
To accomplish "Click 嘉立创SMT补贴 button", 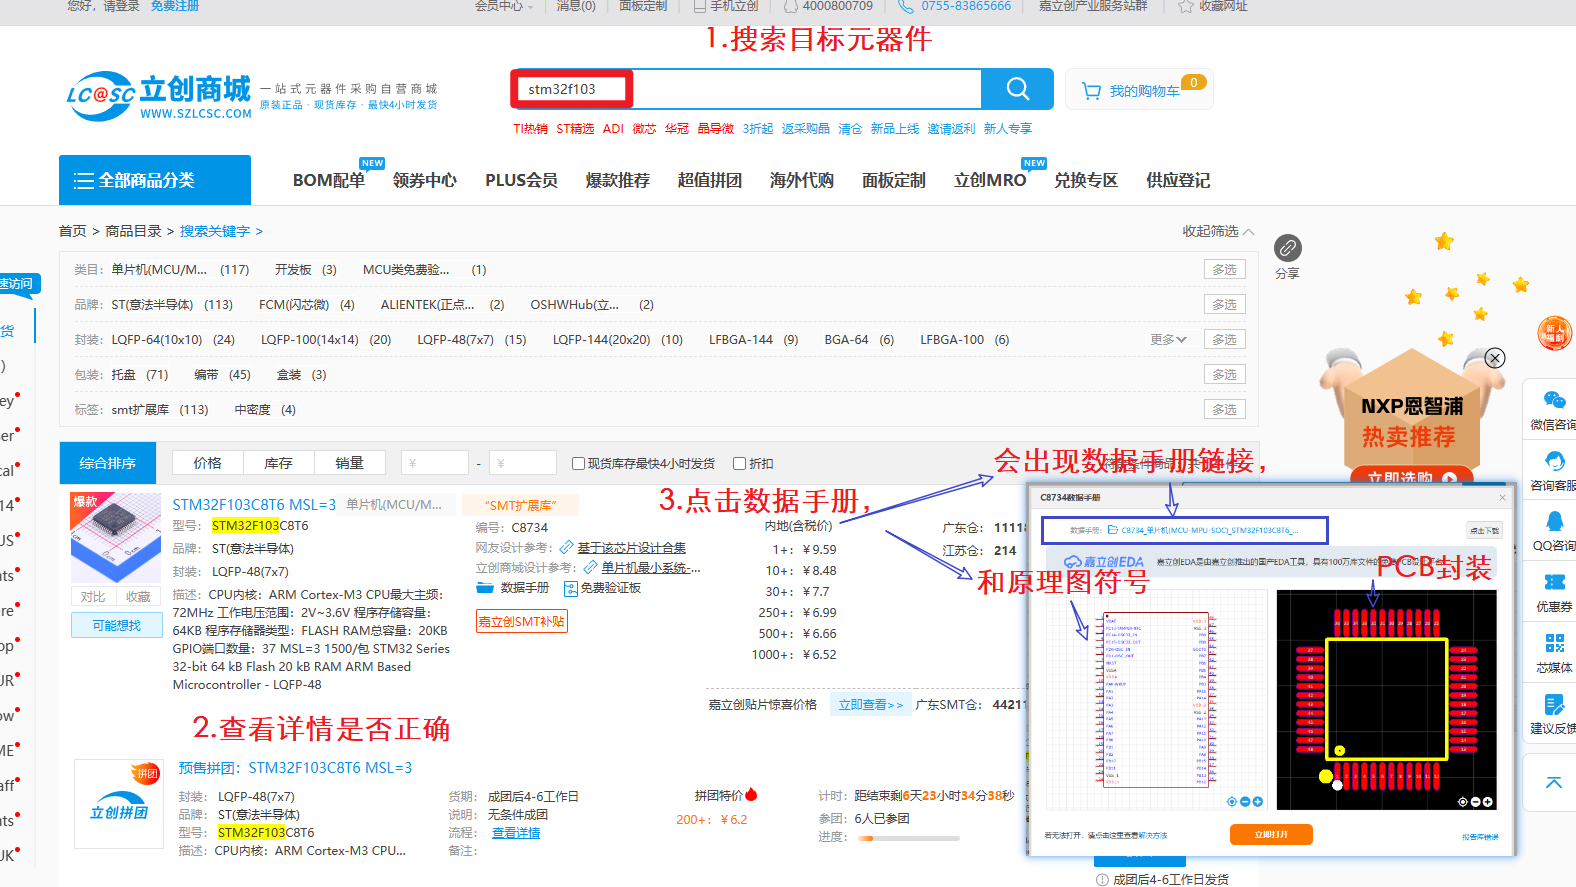I will click(x=522, y=621).
